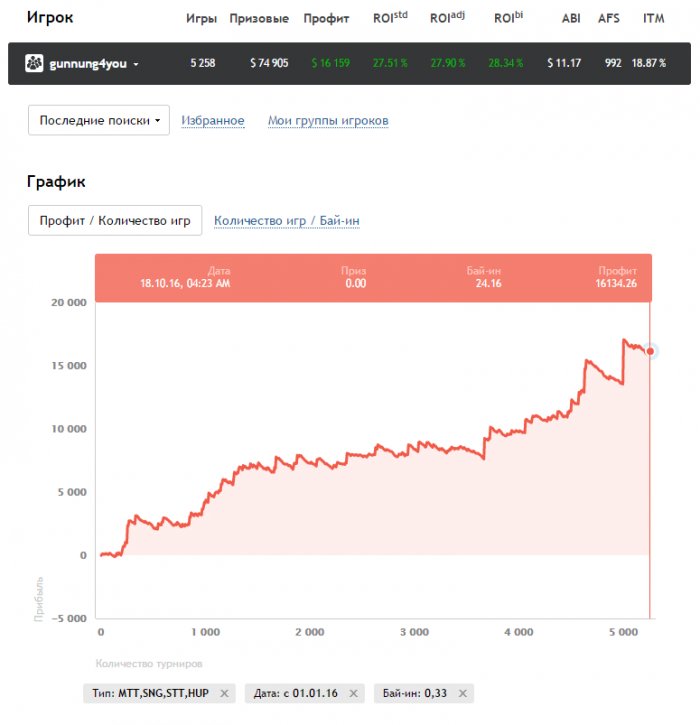Viewport: 700px width, 725px height.
Task: Open Мои группы игроков link
Action: pyautogui.click(x=328, y=121)
